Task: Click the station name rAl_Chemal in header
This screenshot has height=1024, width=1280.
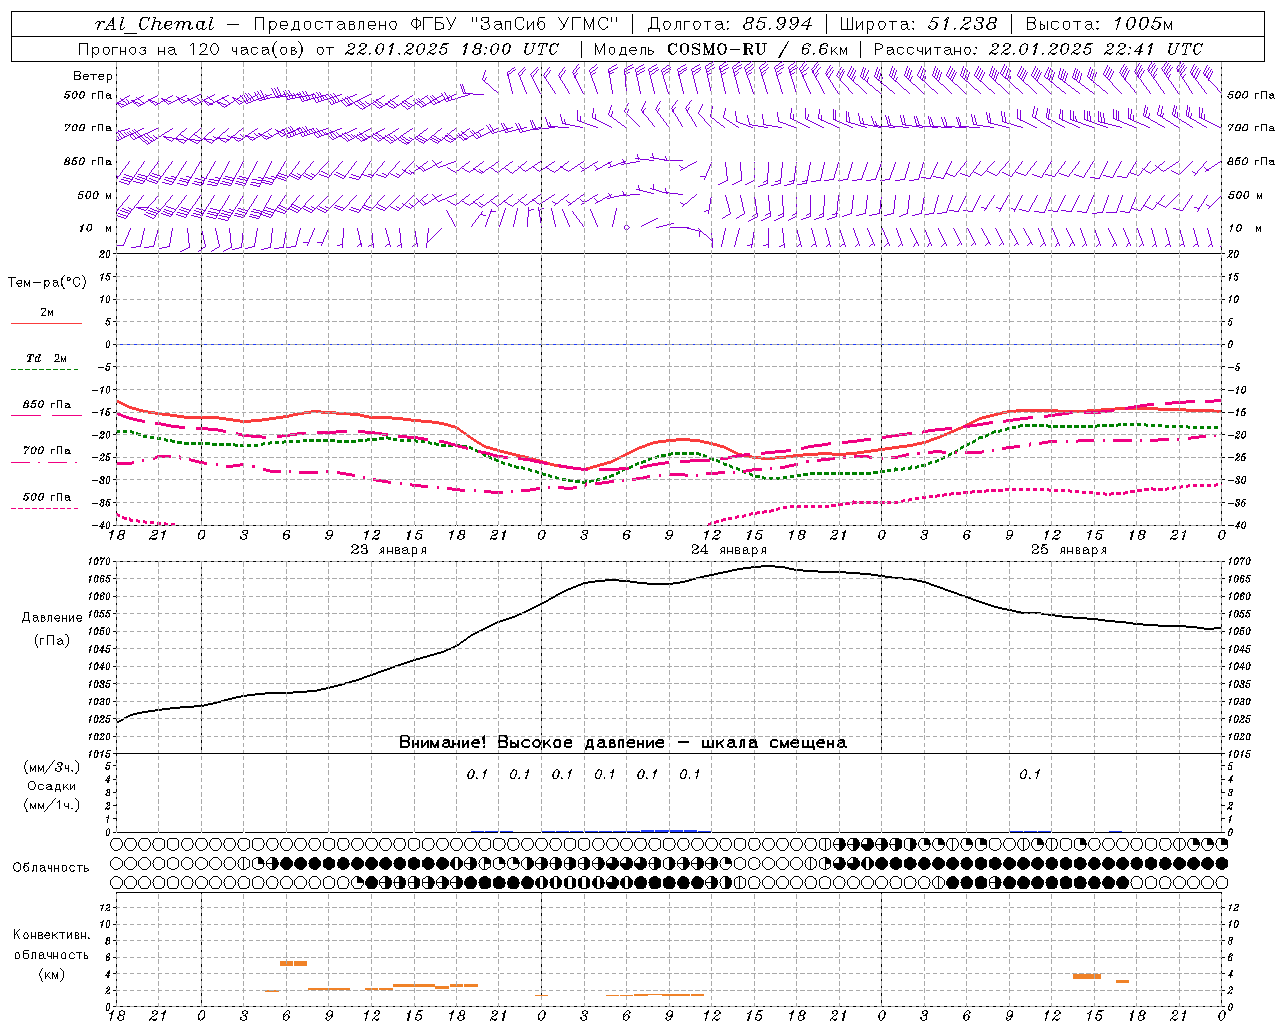Action: tap(154, 24)
